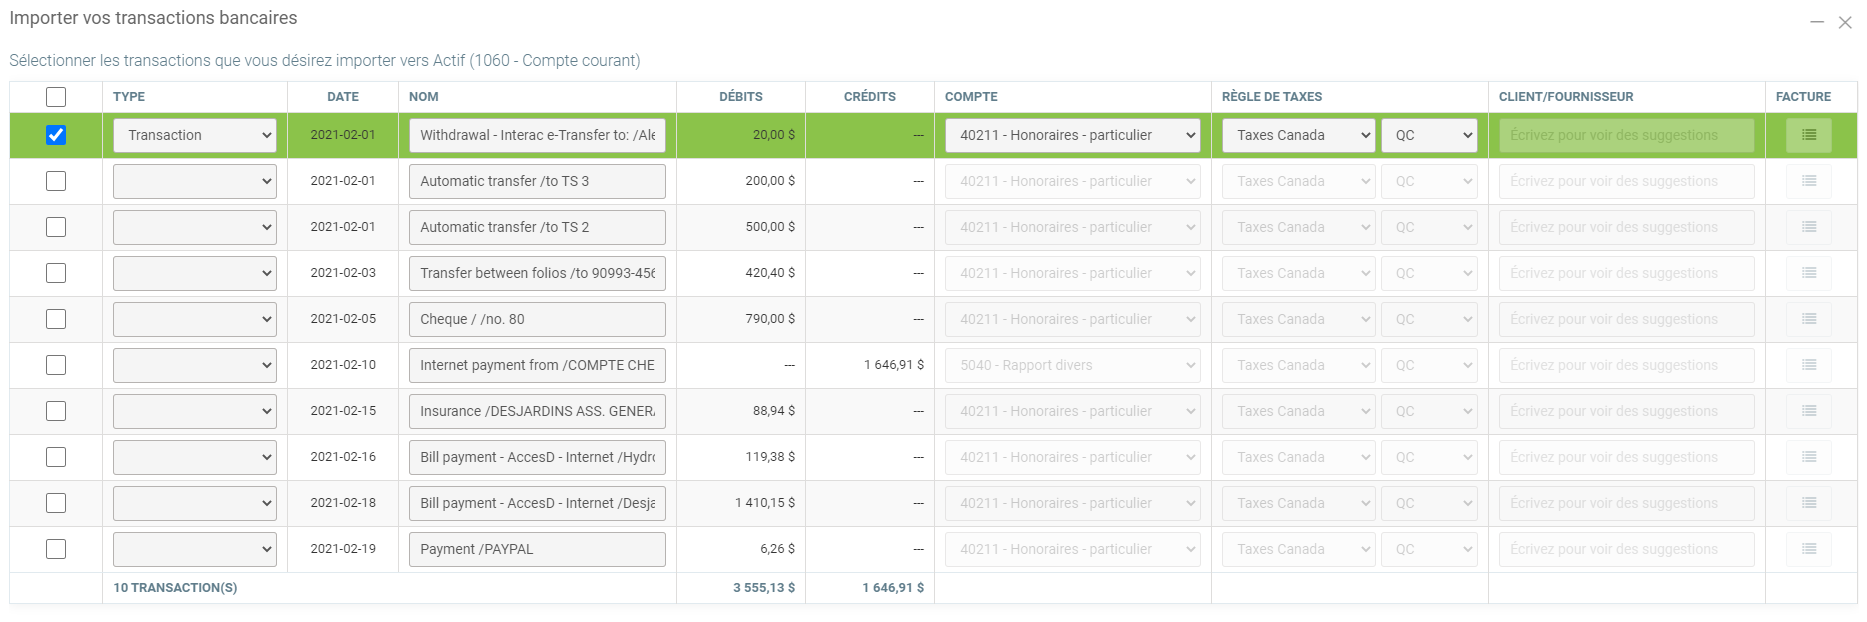This screenshot has height=622, width=1867.
Task: Tick checkbox for Payment /PAYPAL transaction
Action: click(56, 549)
